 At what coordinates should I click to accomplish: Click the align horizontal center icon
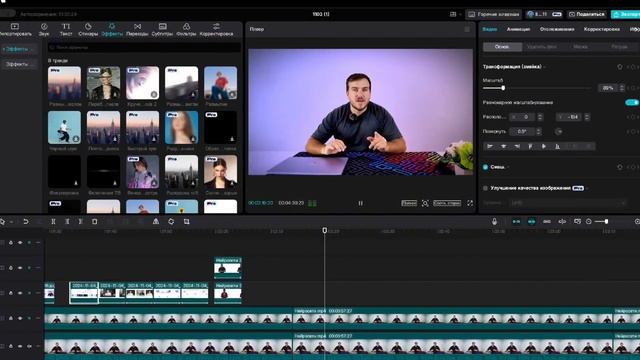coord(504,146)
